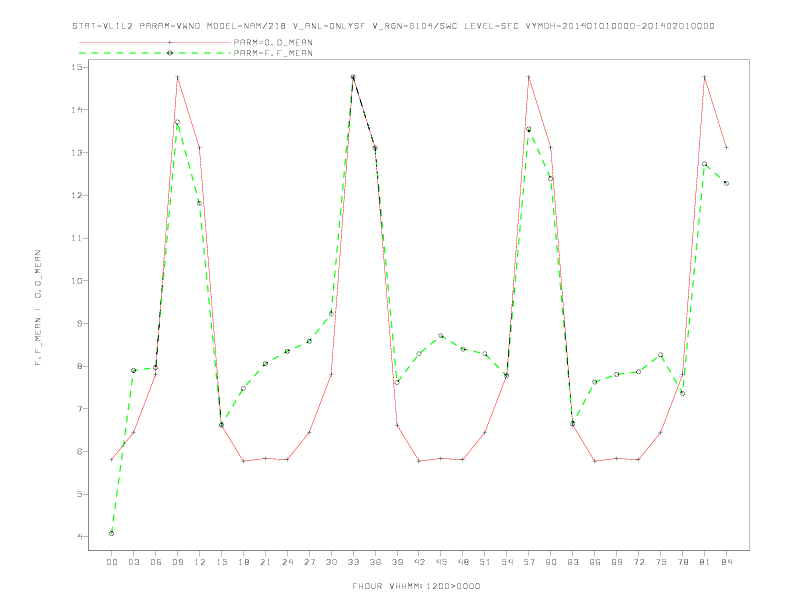792x612 pixels.
Task: Click x-axis forecast hour label 81
Action: pyautogui.click(x=705, y=562)
